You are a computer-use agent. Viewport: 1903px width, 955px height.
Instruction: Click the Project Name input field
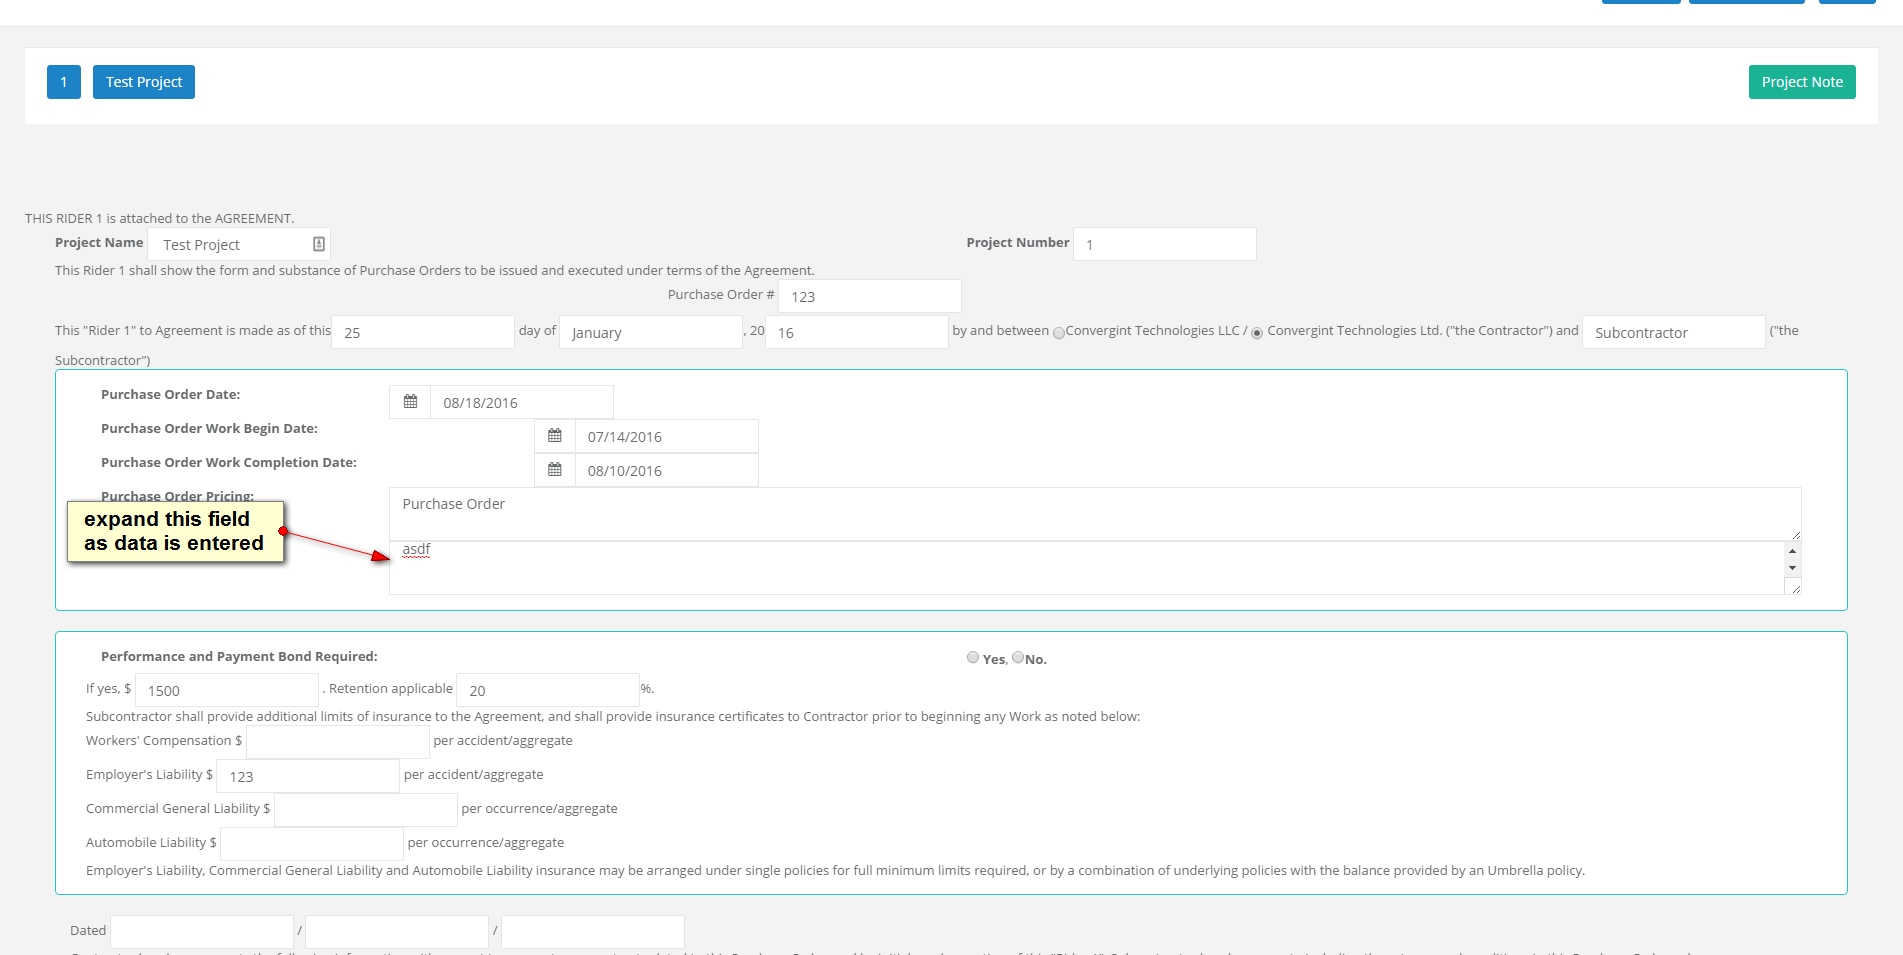tap(239, 244)
